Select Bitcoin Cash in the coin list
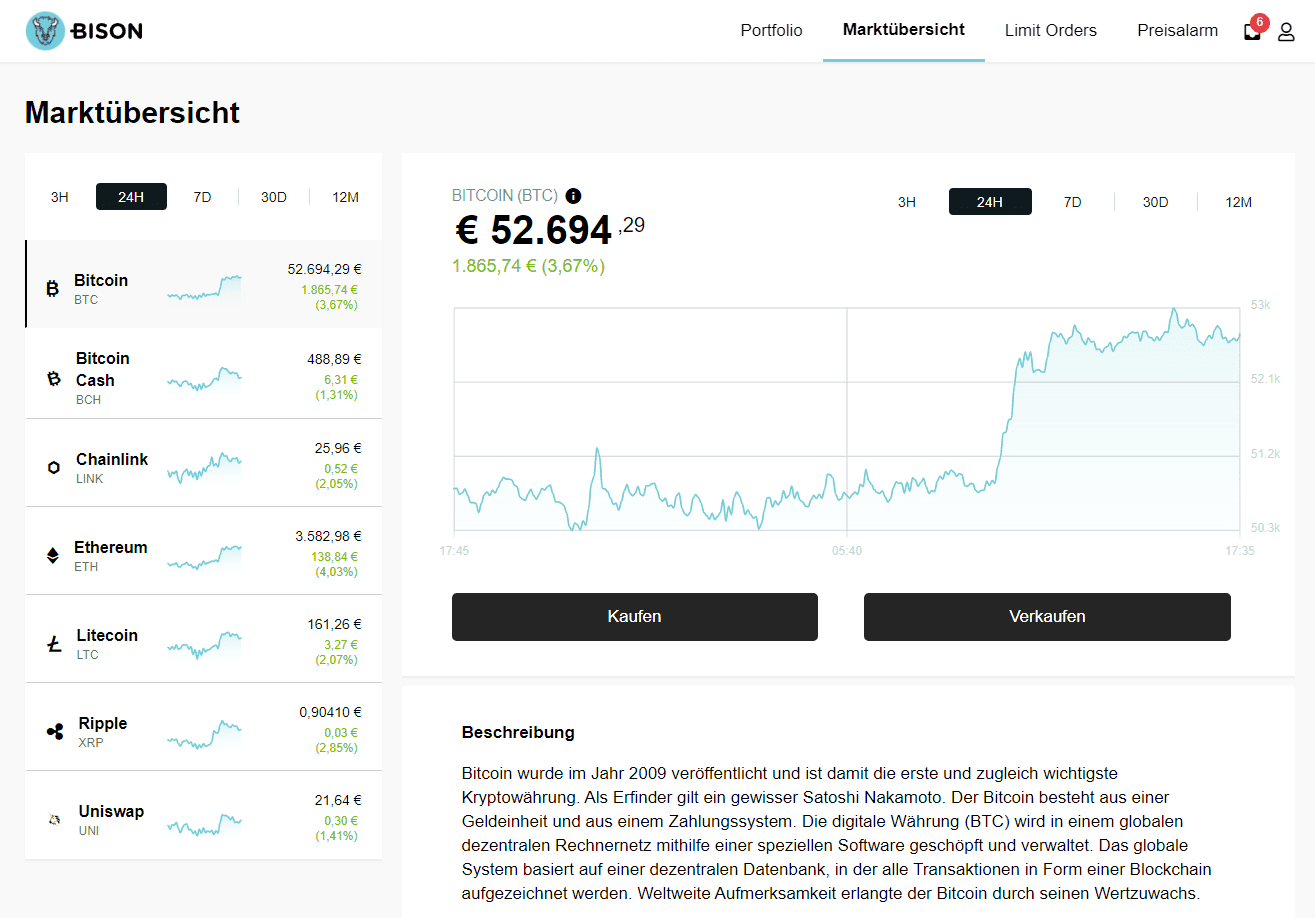The height and width of the screenshot is (918, 1315). [204, 374]
